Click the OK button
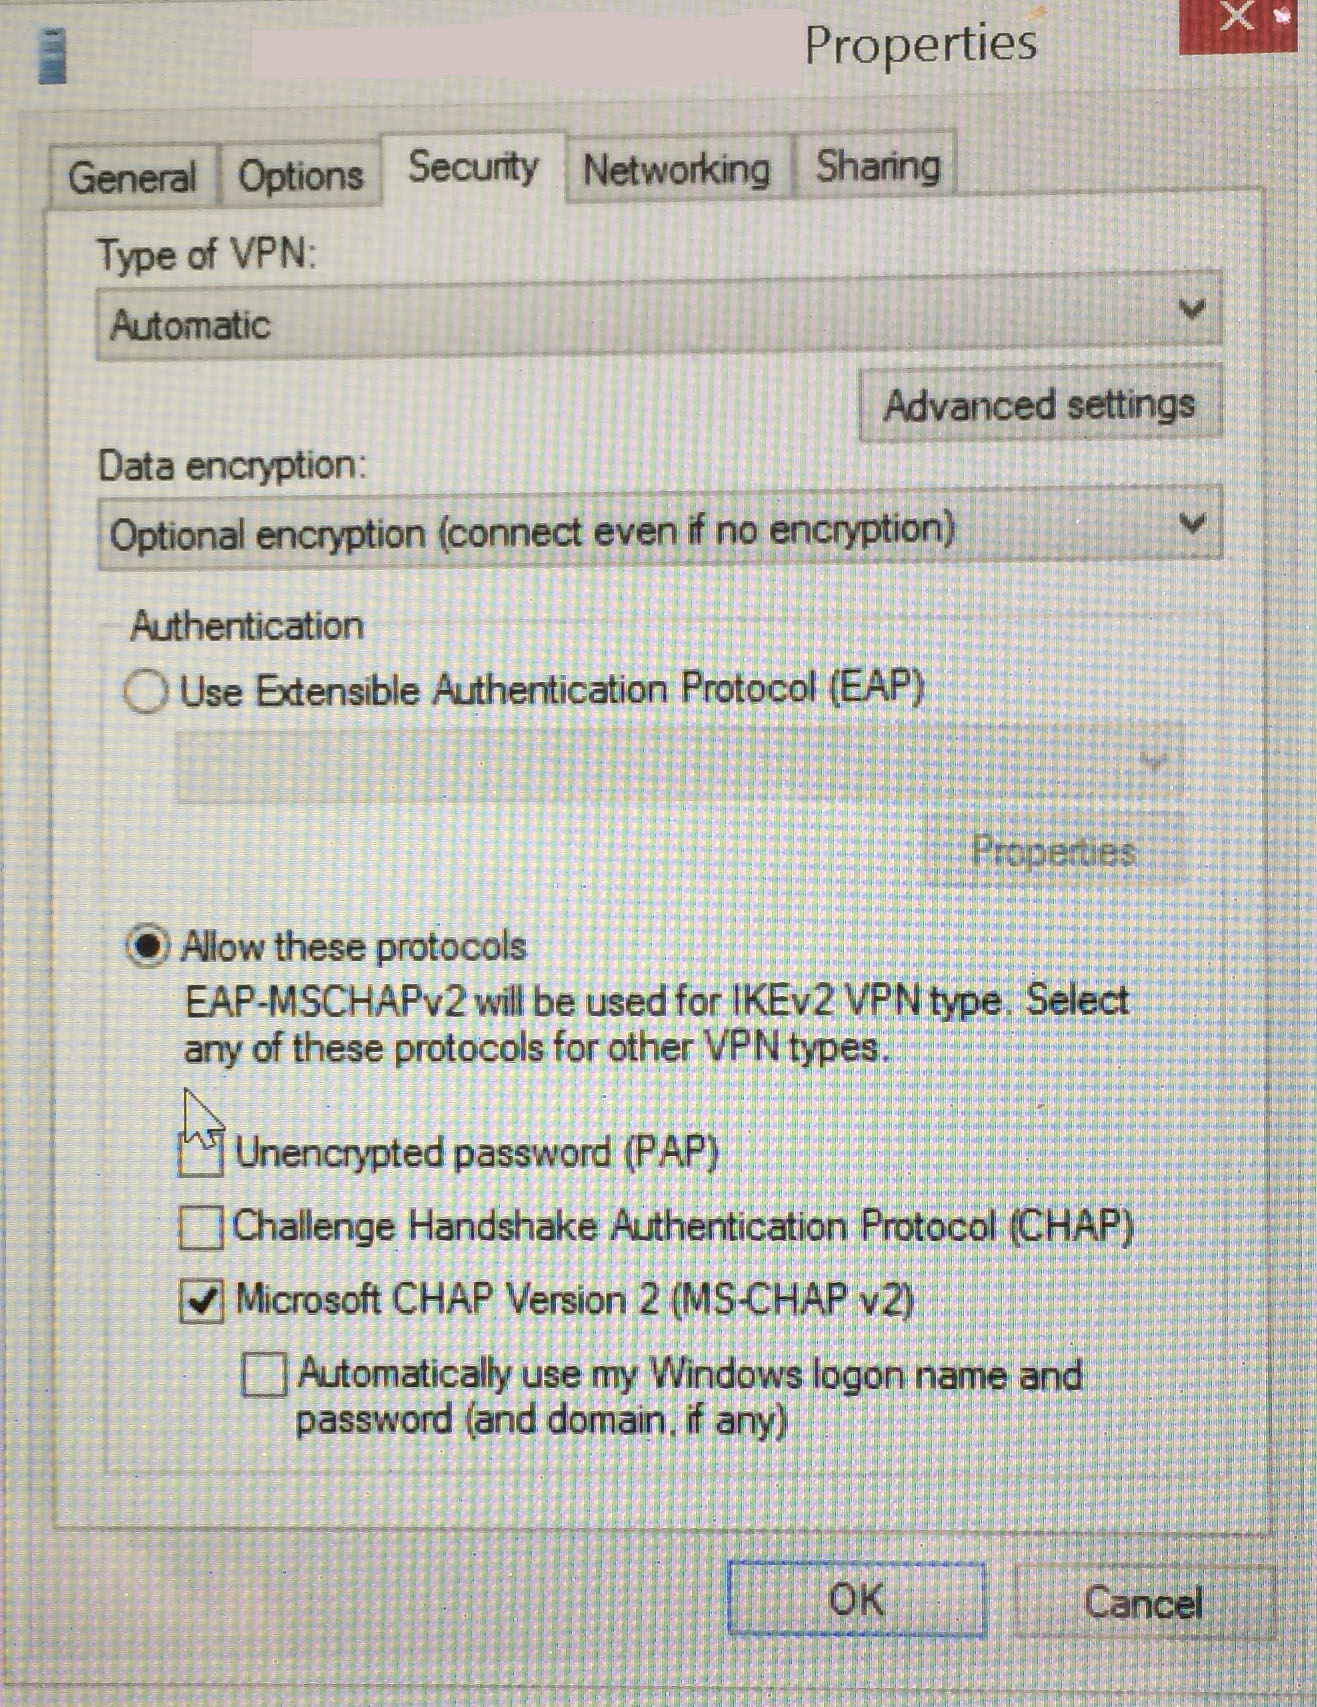Viewport: 1317px width, 1707px height. tap(857, 1599)
